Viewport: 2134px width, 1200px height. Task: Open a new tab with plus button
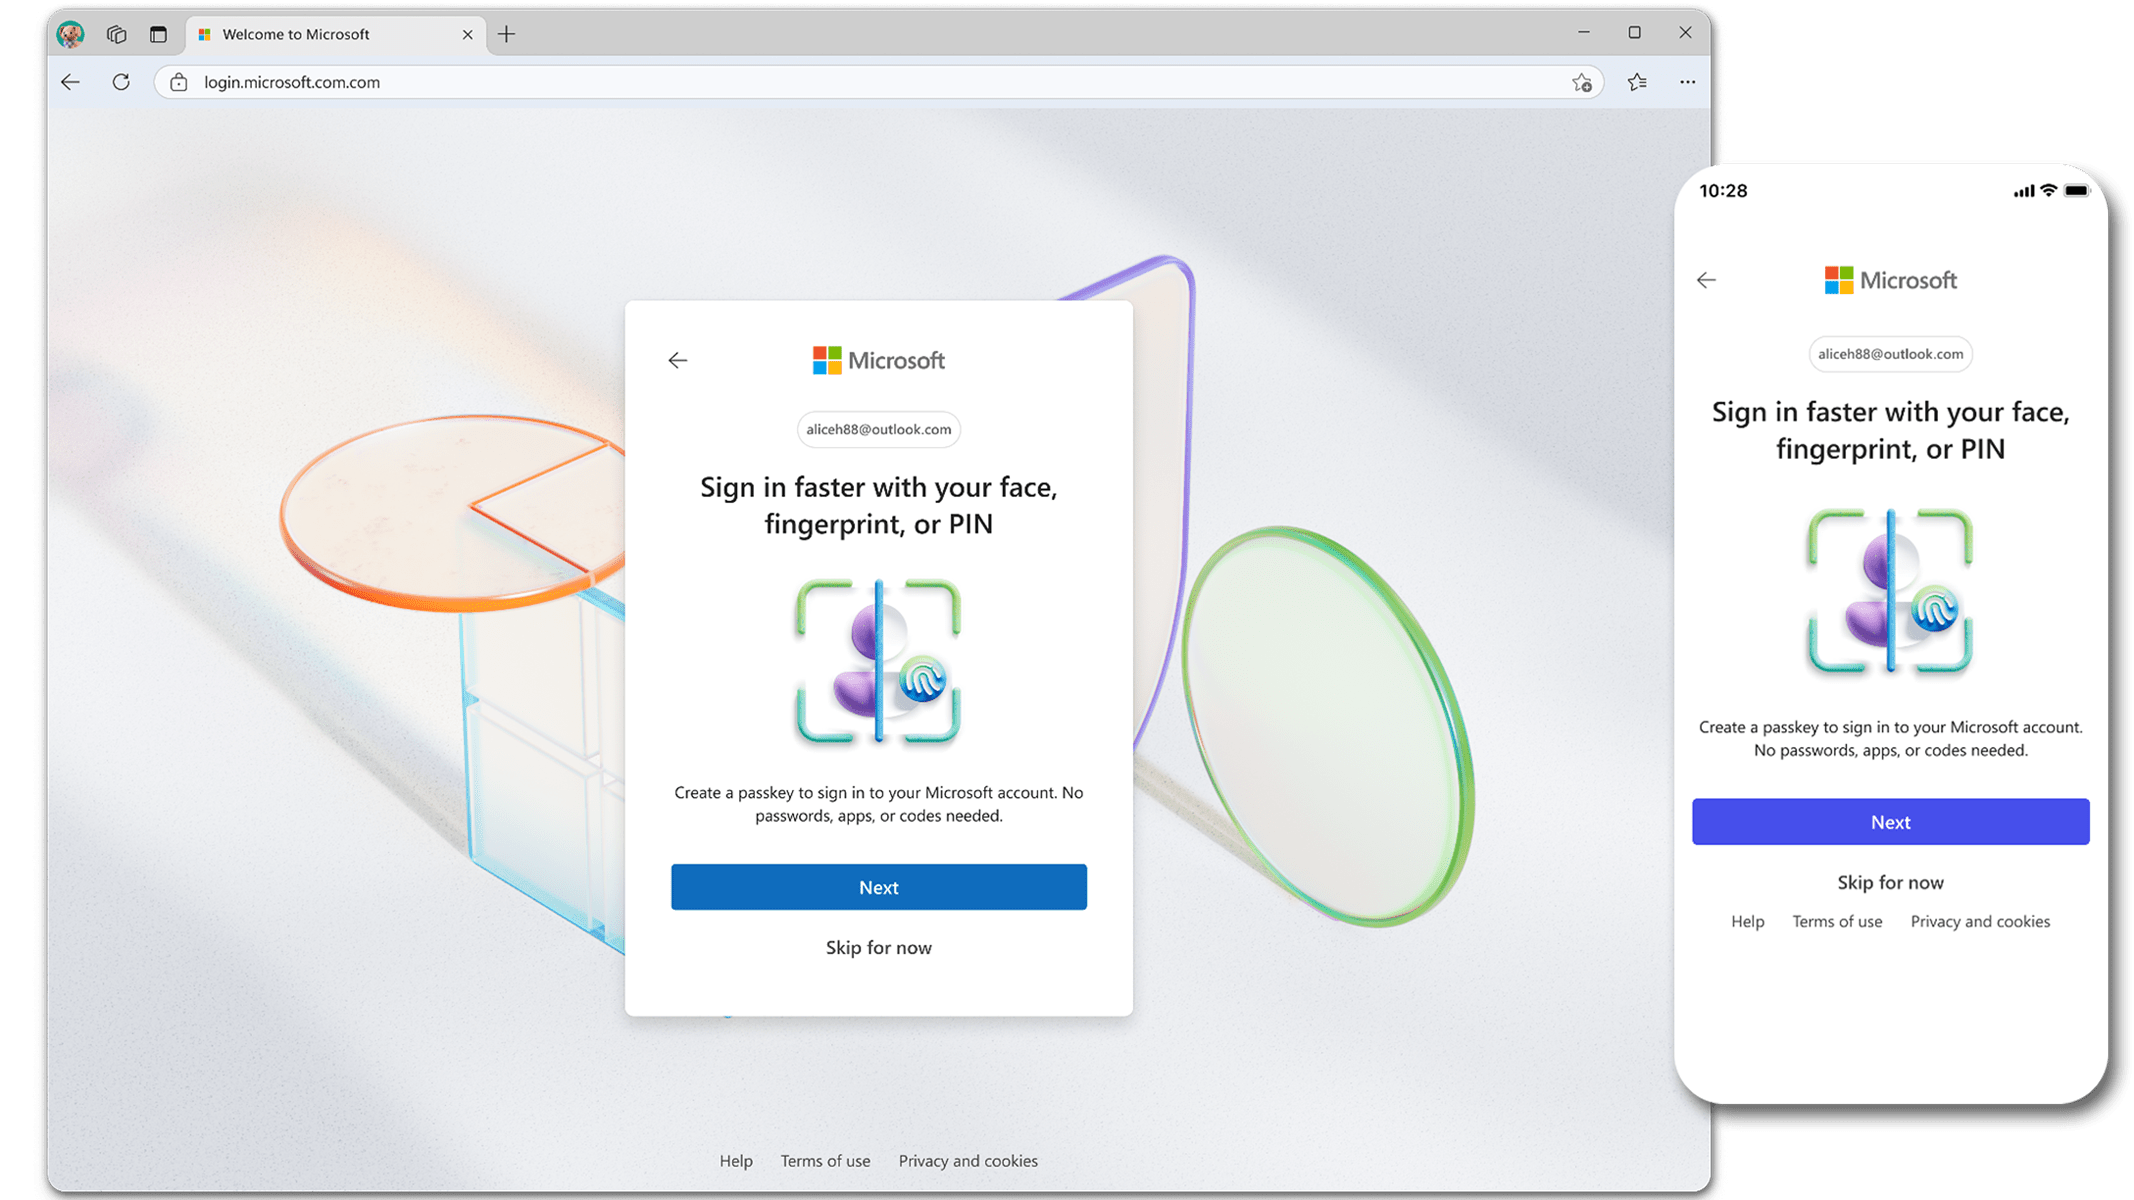pyautogui.click(x=507, y=34)
